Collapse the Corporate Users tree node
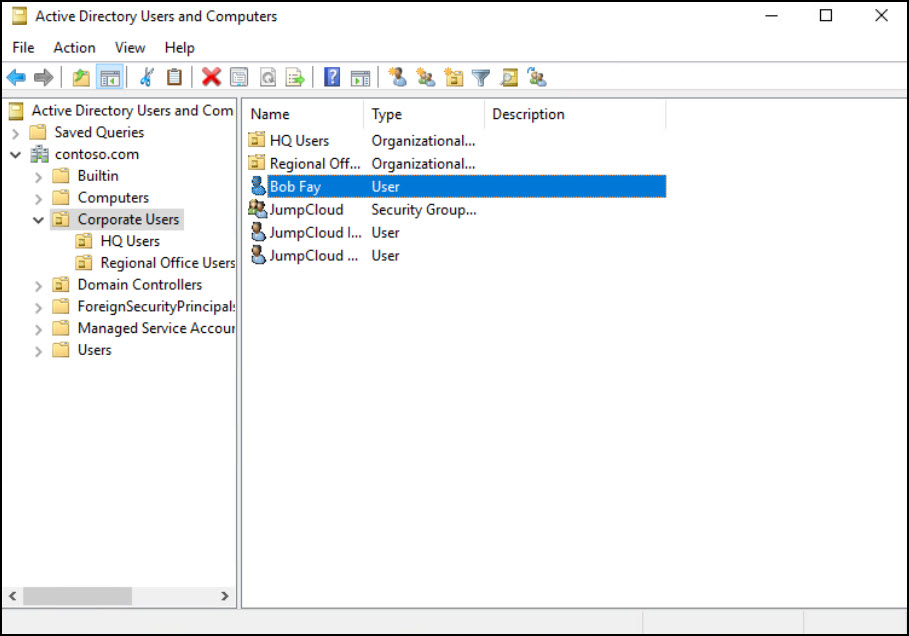 tap(39, 220)
